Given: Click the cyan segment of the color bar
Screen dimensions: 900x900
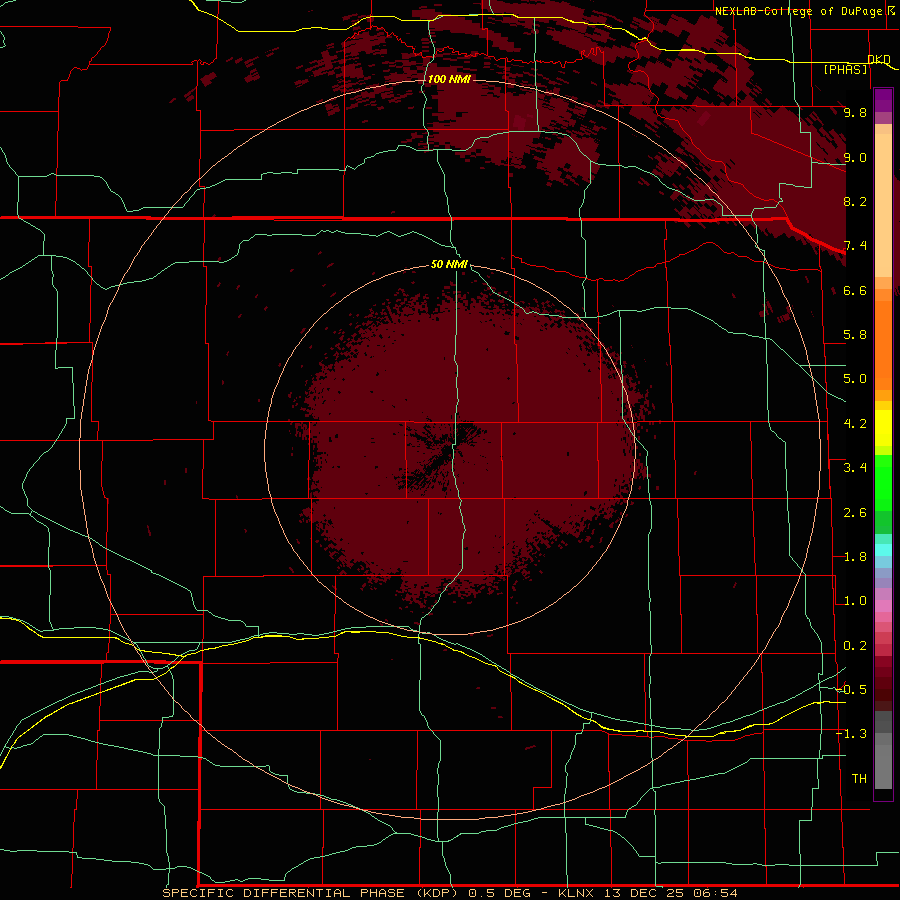Looking at the screenshot, I should pyautogui.click(x=883, y=550).
